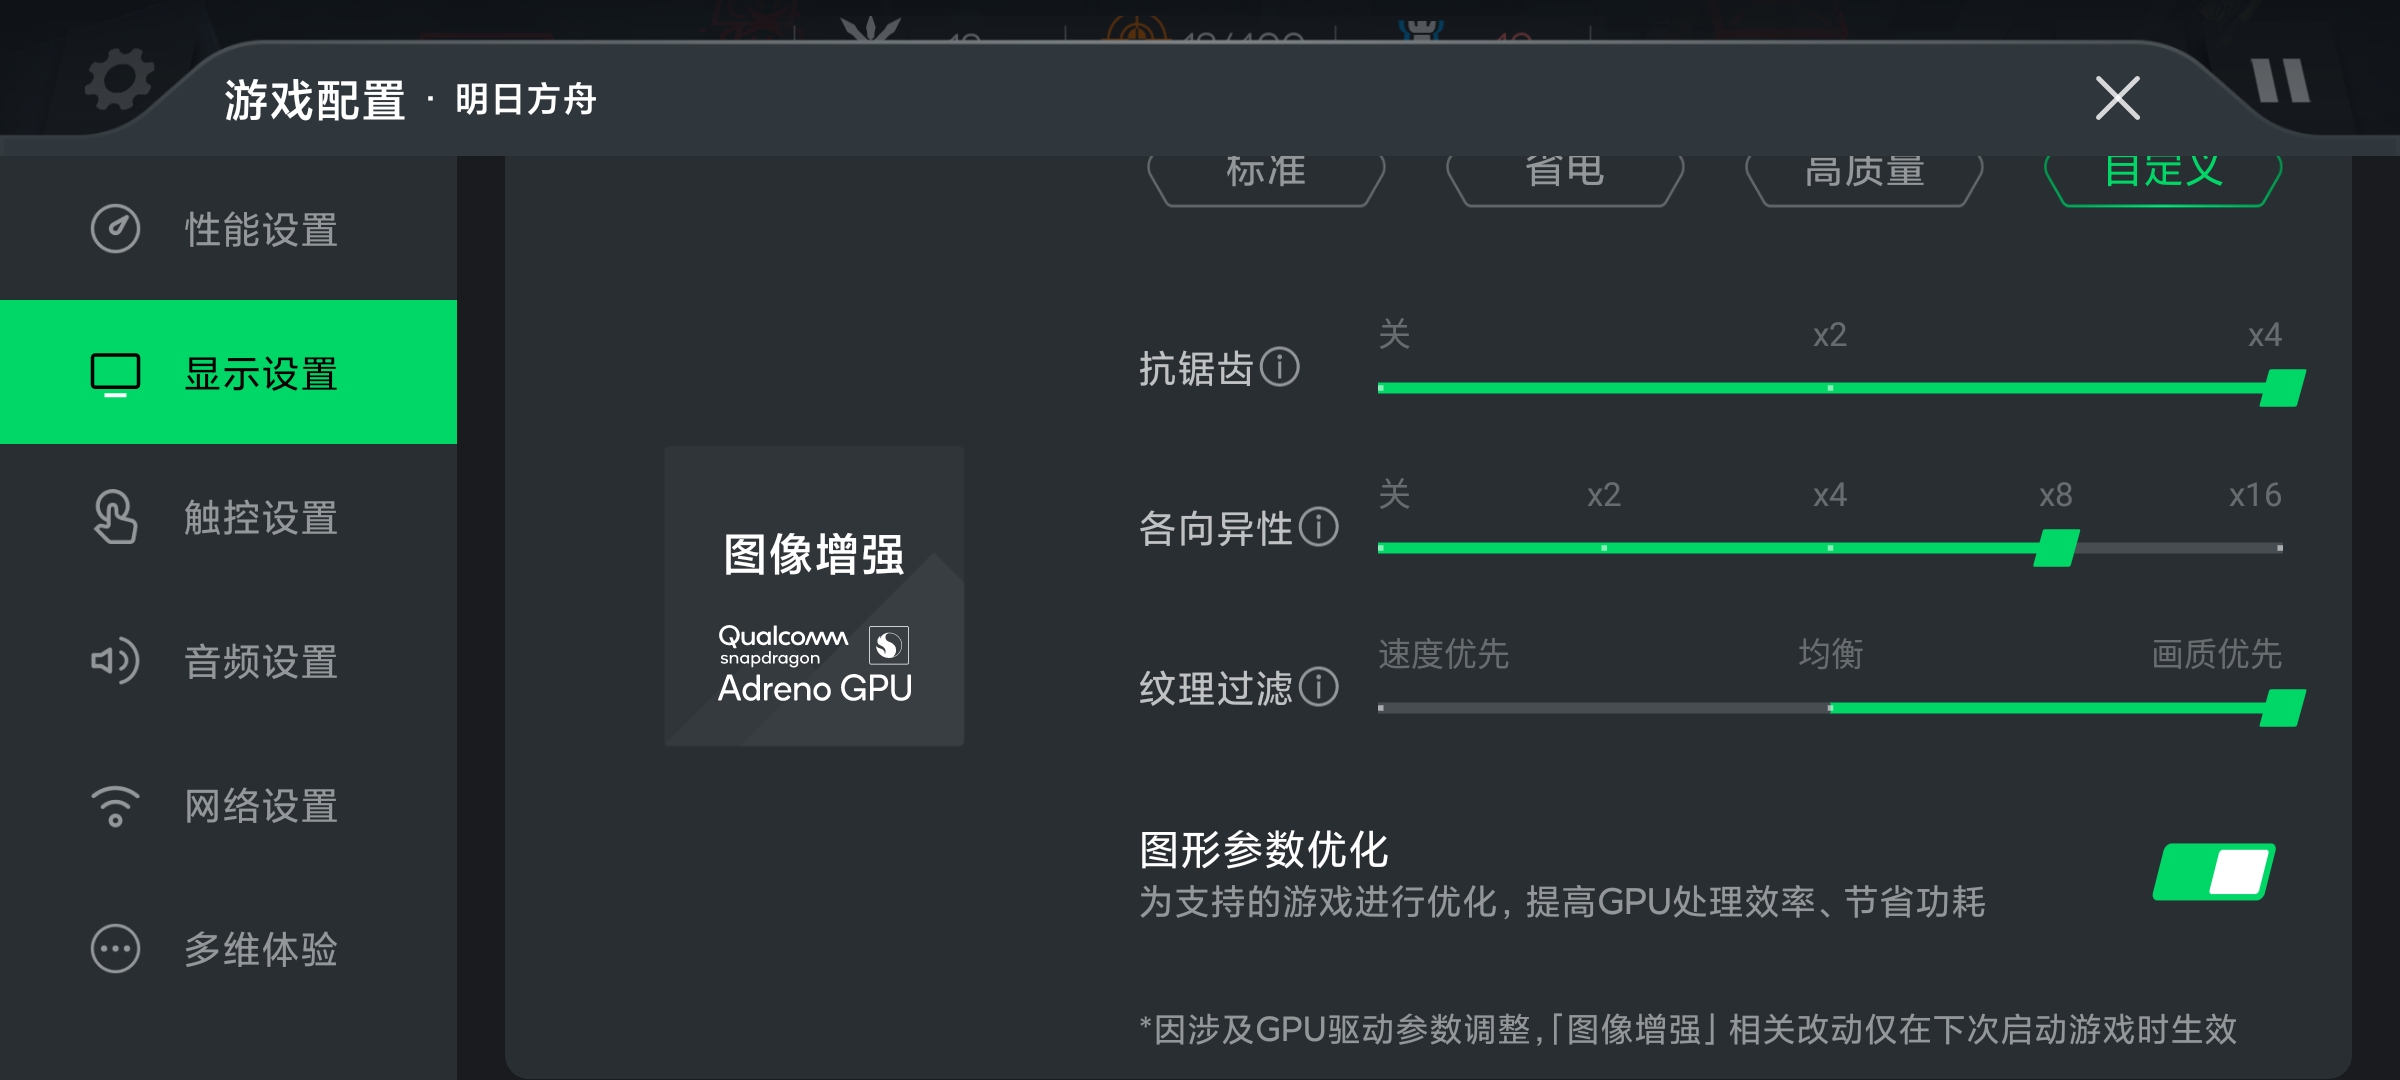Click the touch settings hand icon
Viewport: 2400px width, 1080px height.
point(115,517)
